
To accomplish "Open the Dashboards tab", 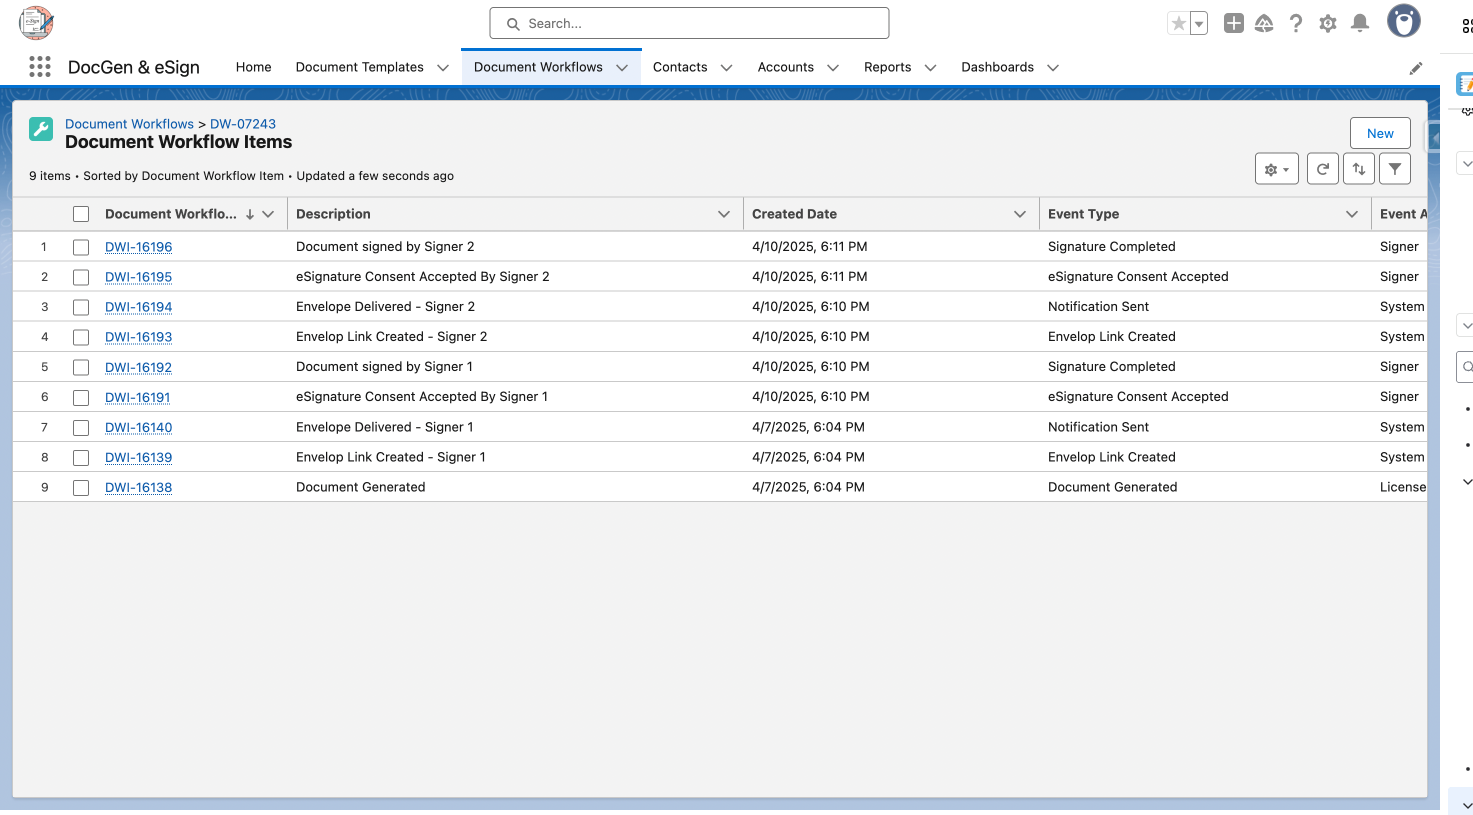I will 997,67.
